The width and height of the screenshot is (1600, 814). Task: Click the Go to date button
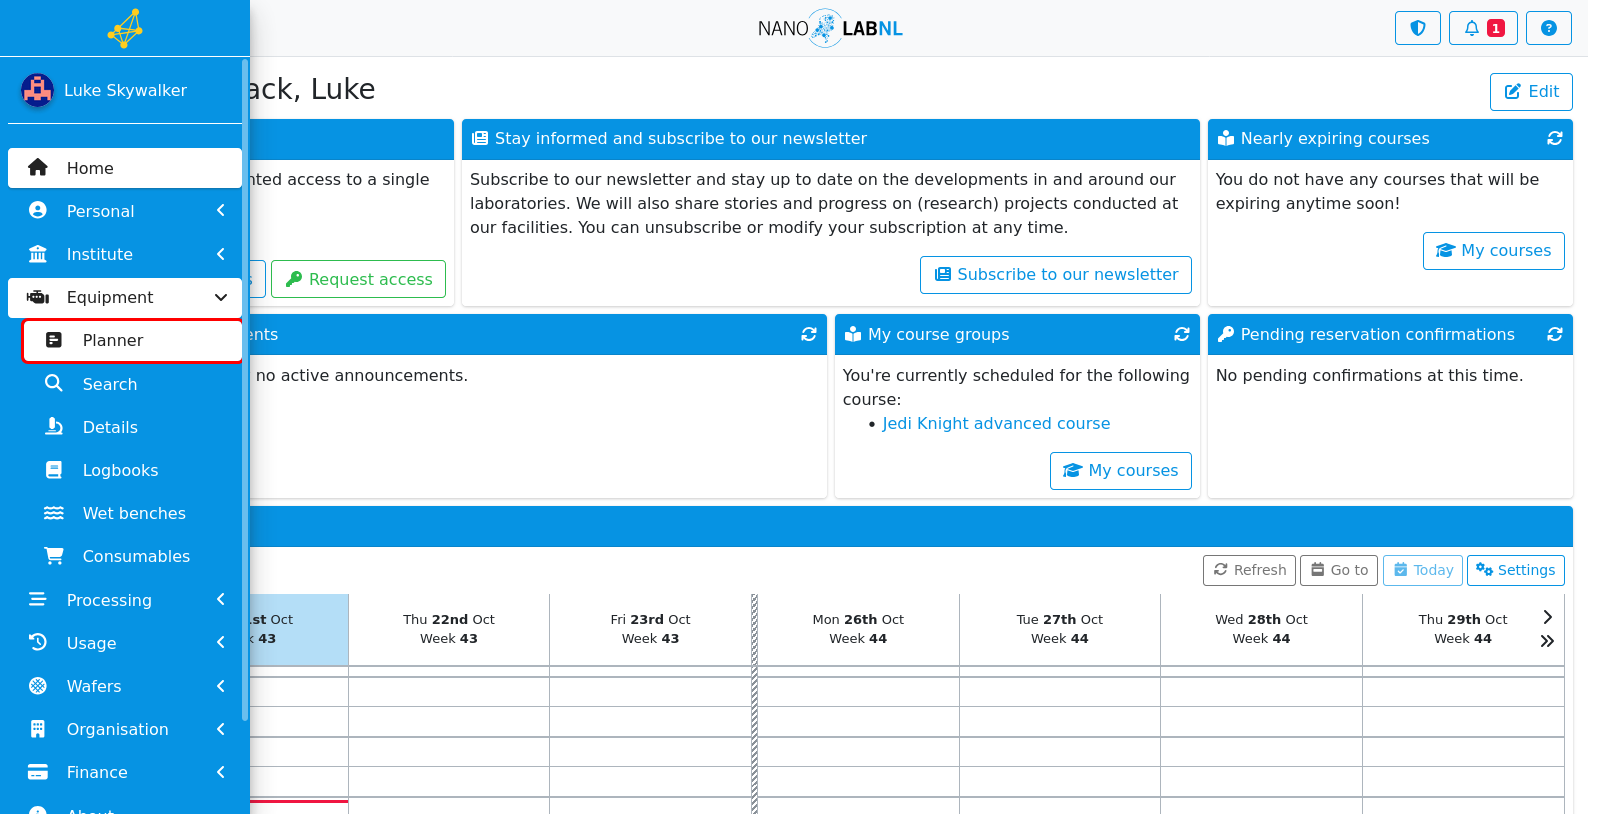tap(1339, 570)
